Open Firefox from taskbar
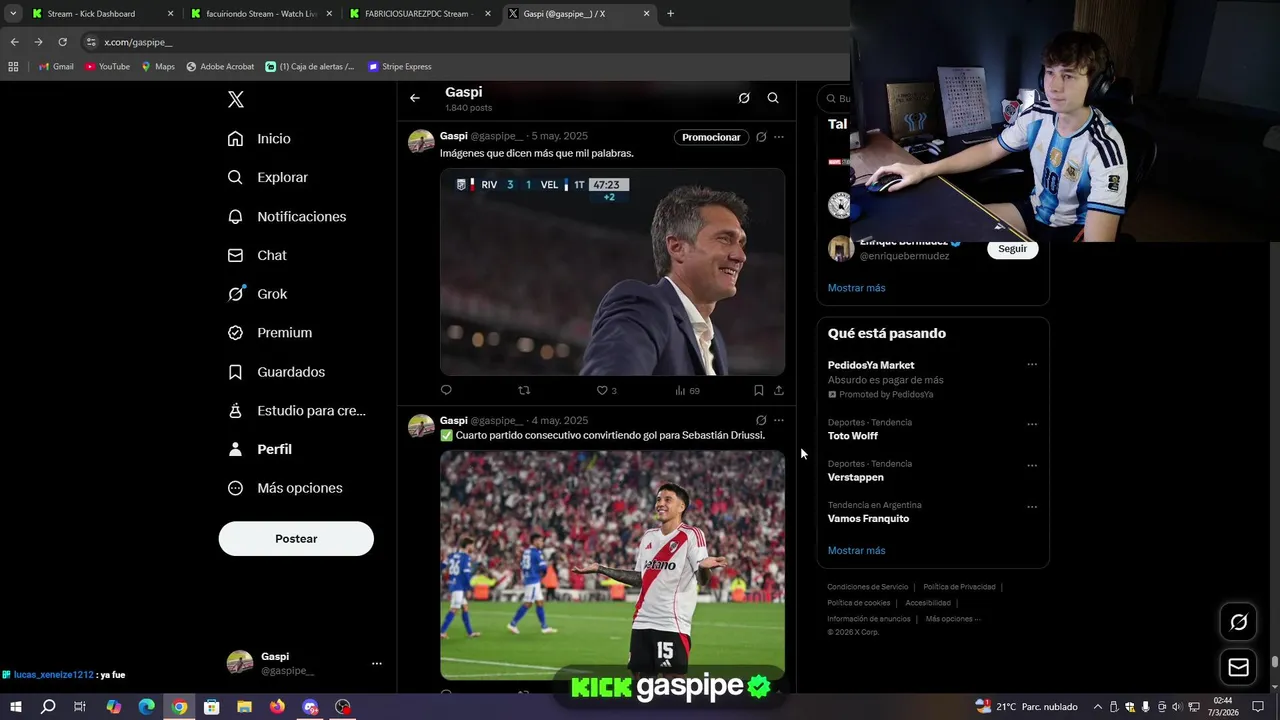Screen dimensions: 1280x720 click(277, 707)
